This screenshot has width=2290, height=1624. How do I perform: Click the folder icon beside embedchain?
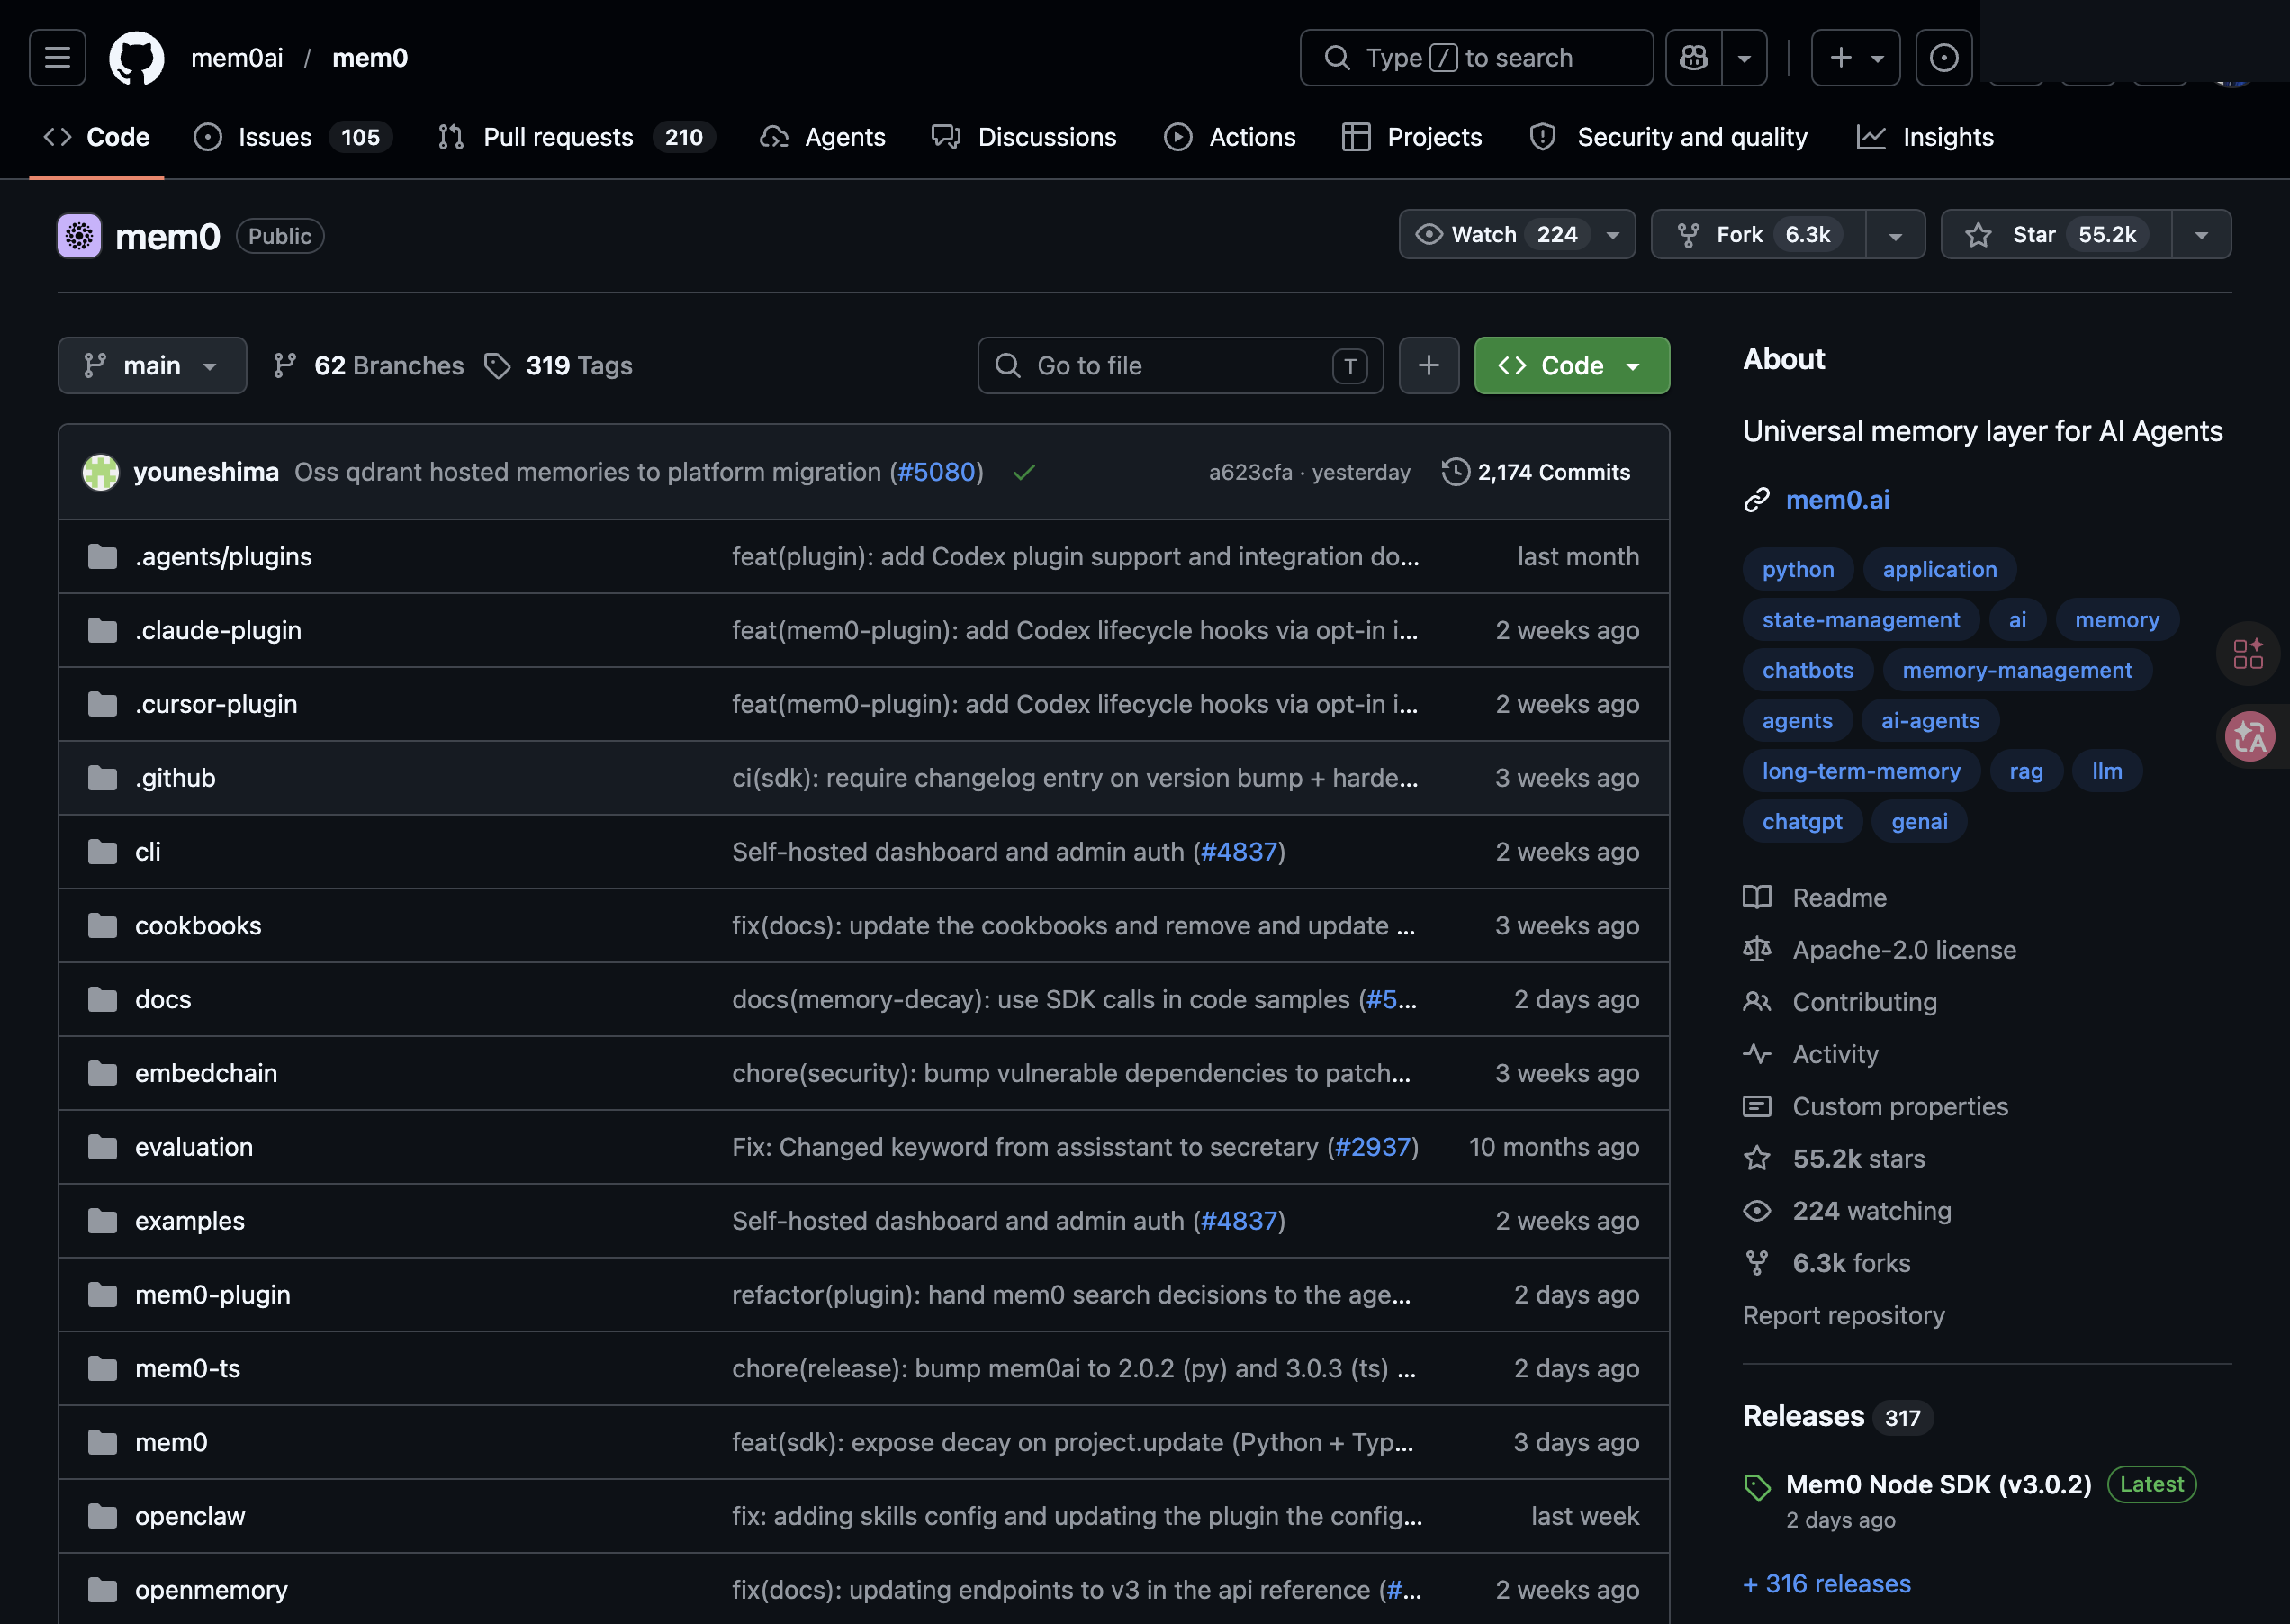(102, 1074)
